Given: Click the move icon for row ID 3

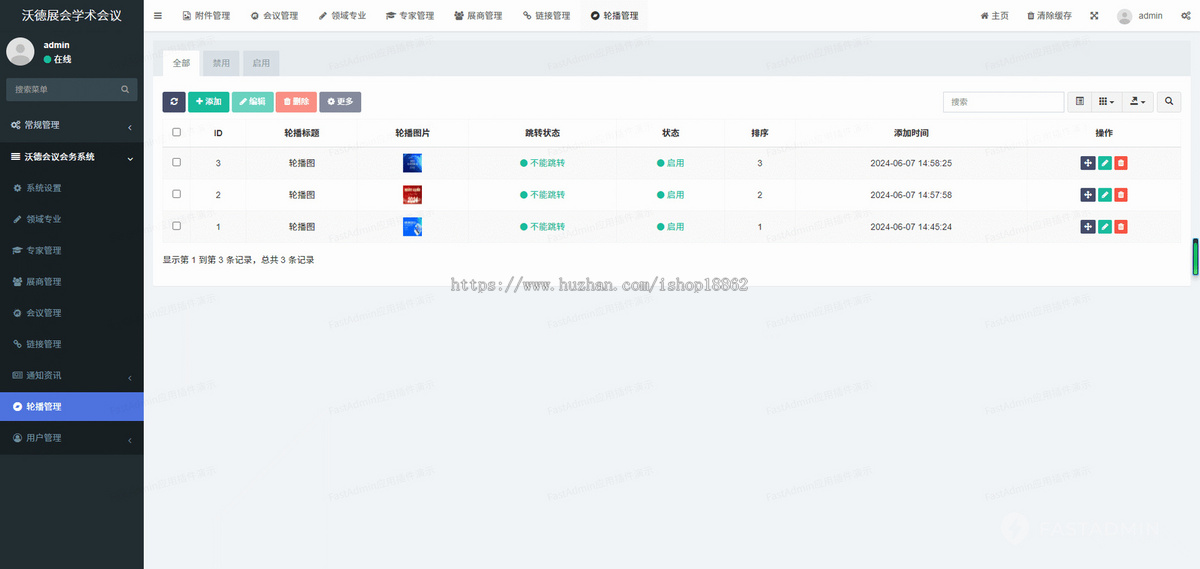Looking at the screenshot, I should (1088, 163).
